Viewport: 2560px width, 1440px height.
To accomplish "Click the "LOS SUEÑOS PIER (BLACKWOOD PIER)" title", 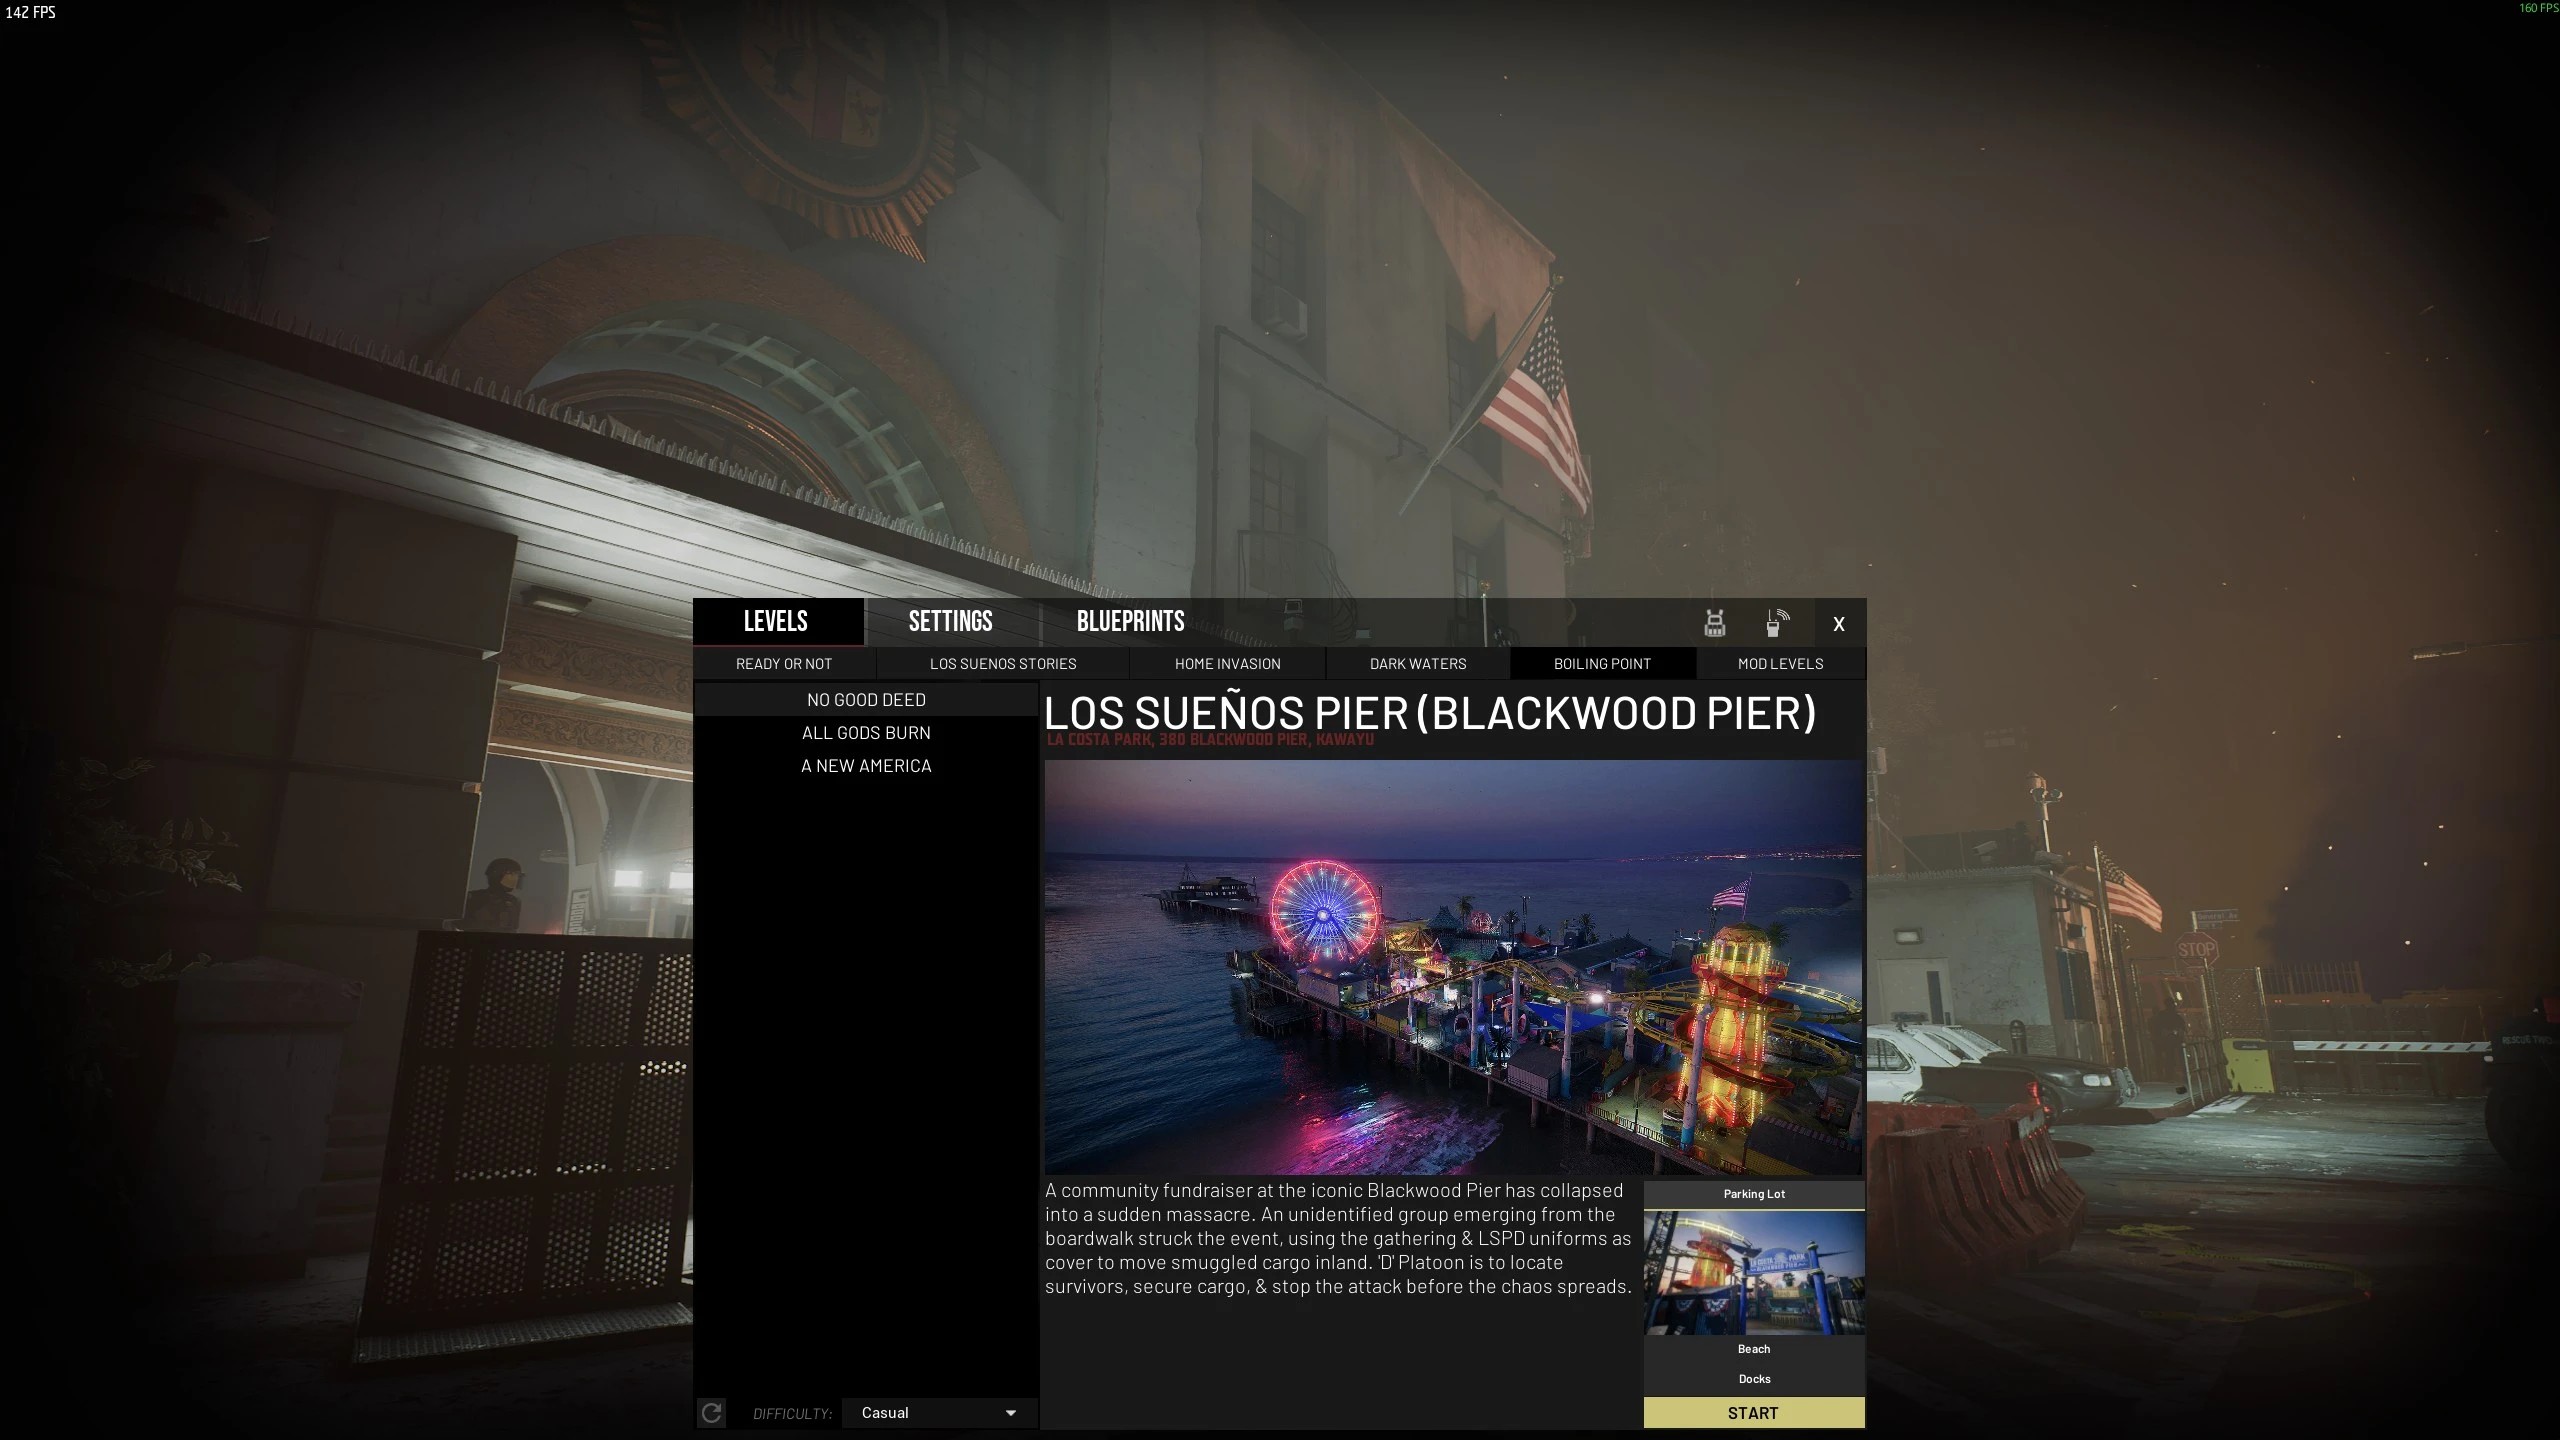I will pos(1430,713).
